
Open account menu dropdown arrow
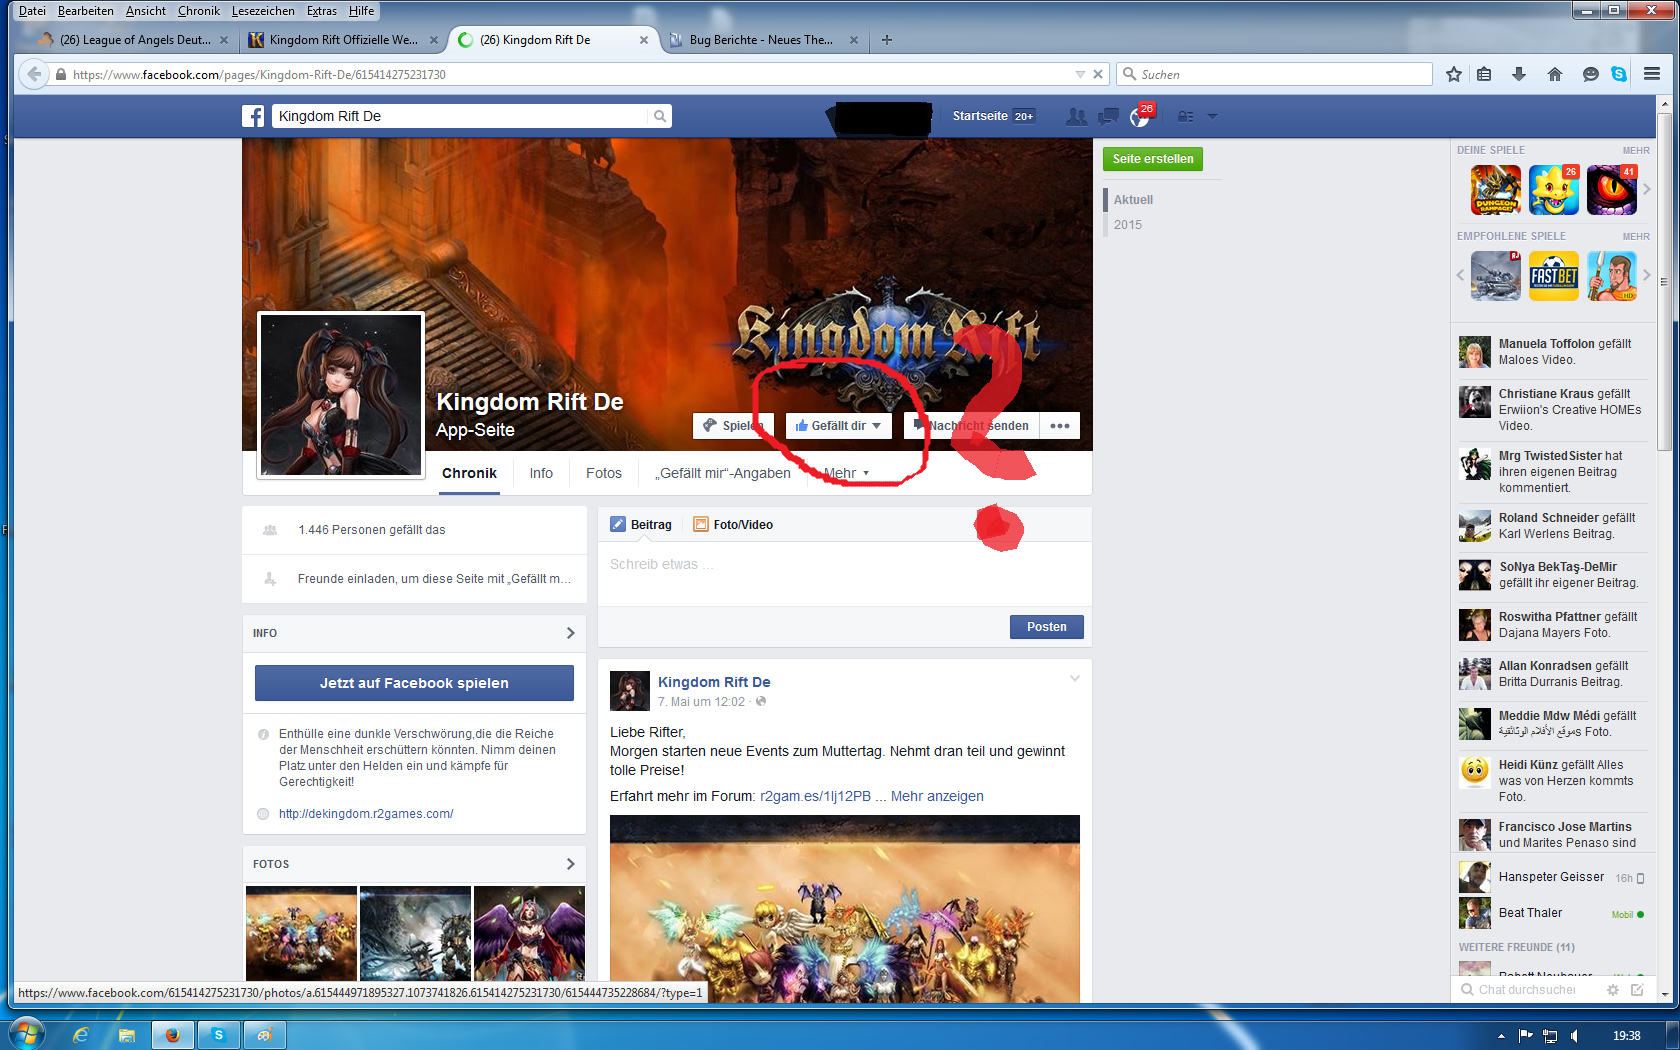1212,117
